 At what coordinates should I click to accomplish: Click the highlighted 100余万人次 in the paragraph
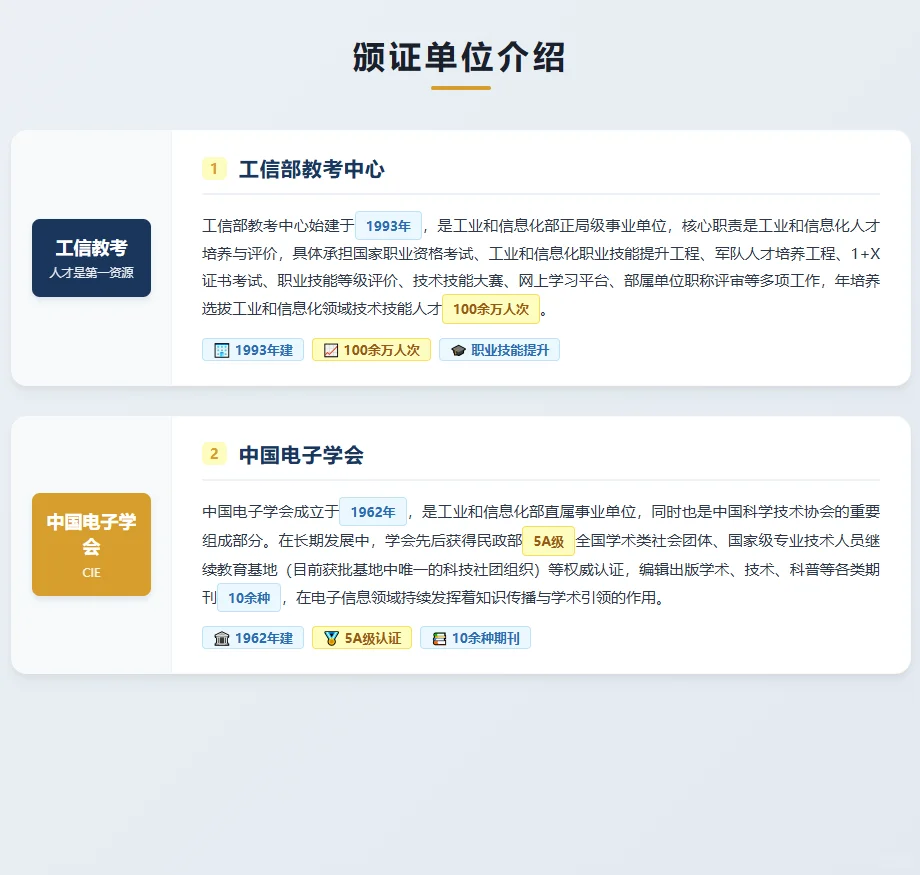coord(491,309)
